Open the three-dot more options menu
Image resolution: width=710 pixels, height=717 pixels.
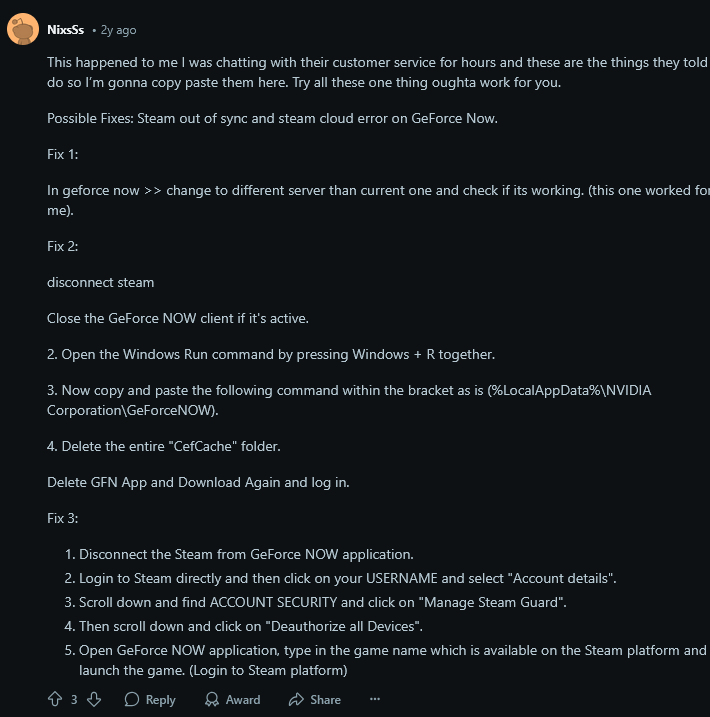pyautogui.click(x=375, y=700)
